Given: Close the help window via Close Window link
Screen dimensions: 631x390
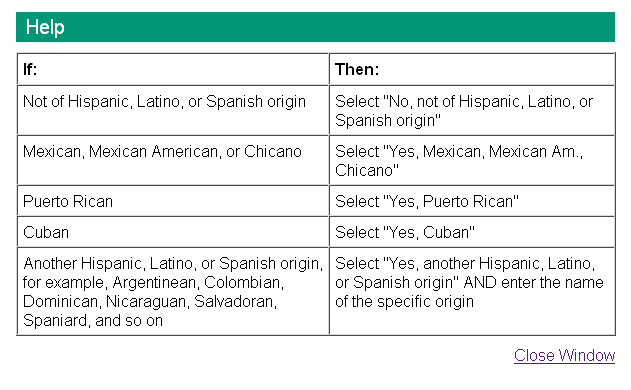Looking at the screenshot, I should [x=564, y=355].
